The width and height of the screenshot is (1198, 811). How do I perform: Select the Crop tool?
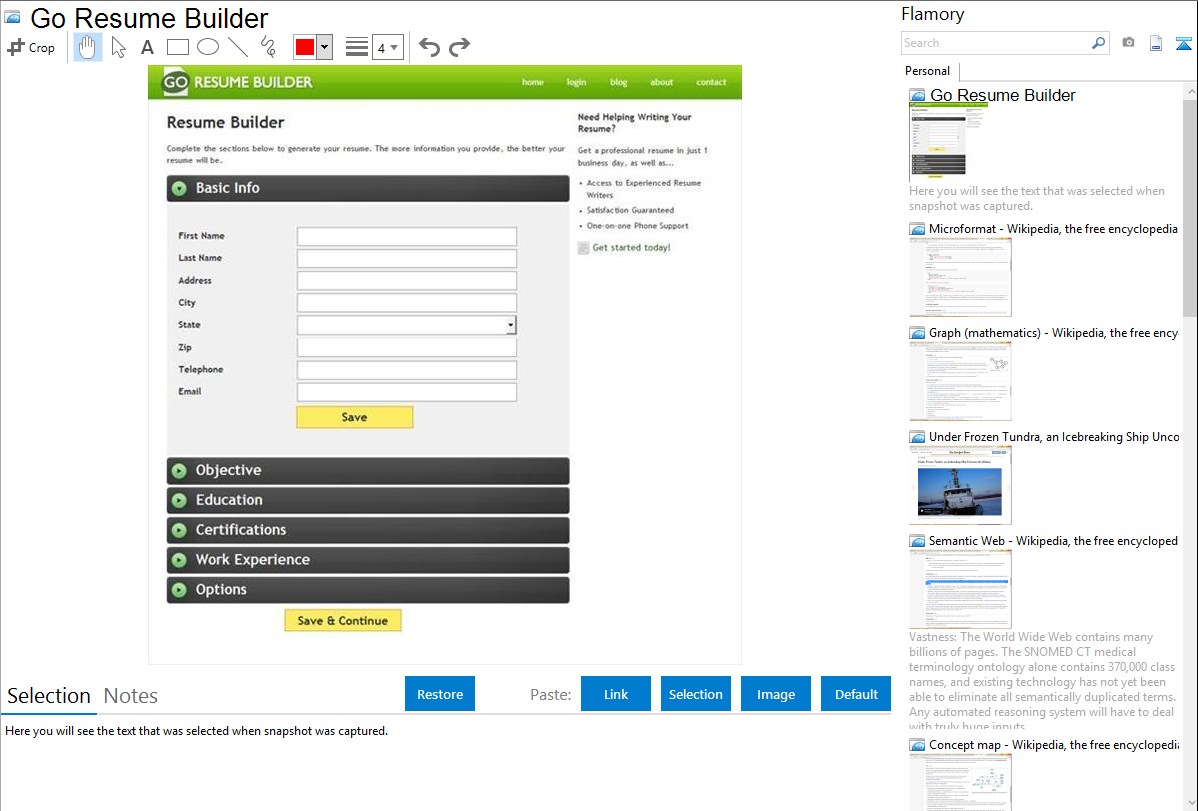[x=31, y=47]
